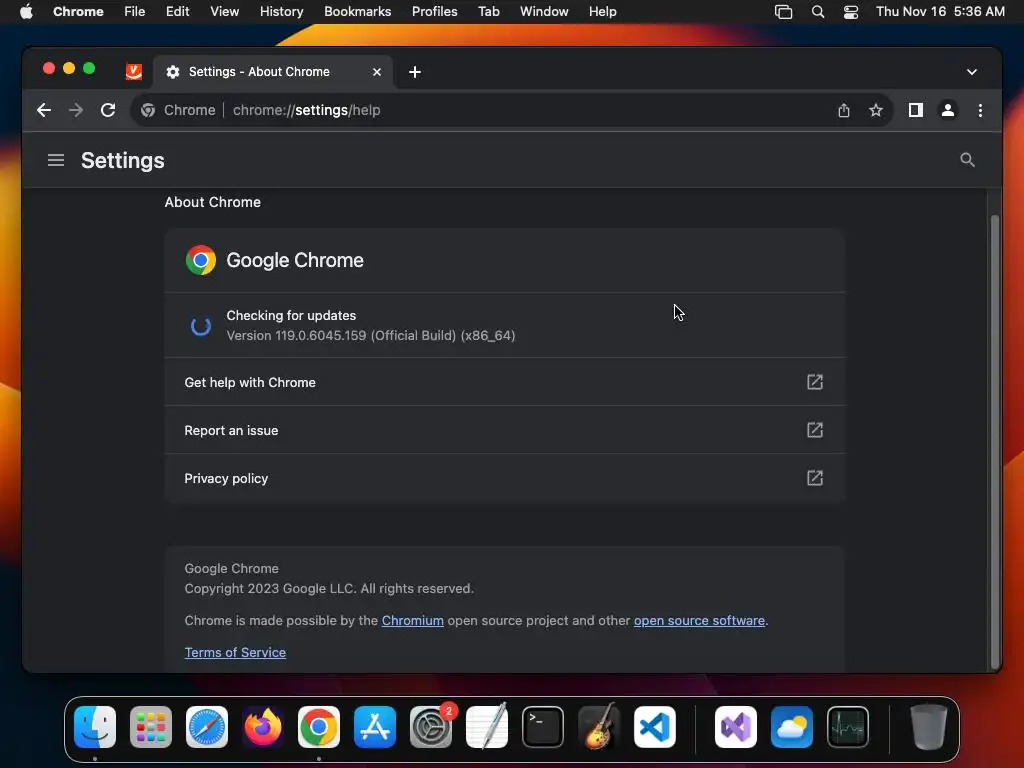Open the Weather app from the Dock
Screen dimensions: 1024x768
pos(792,727)
